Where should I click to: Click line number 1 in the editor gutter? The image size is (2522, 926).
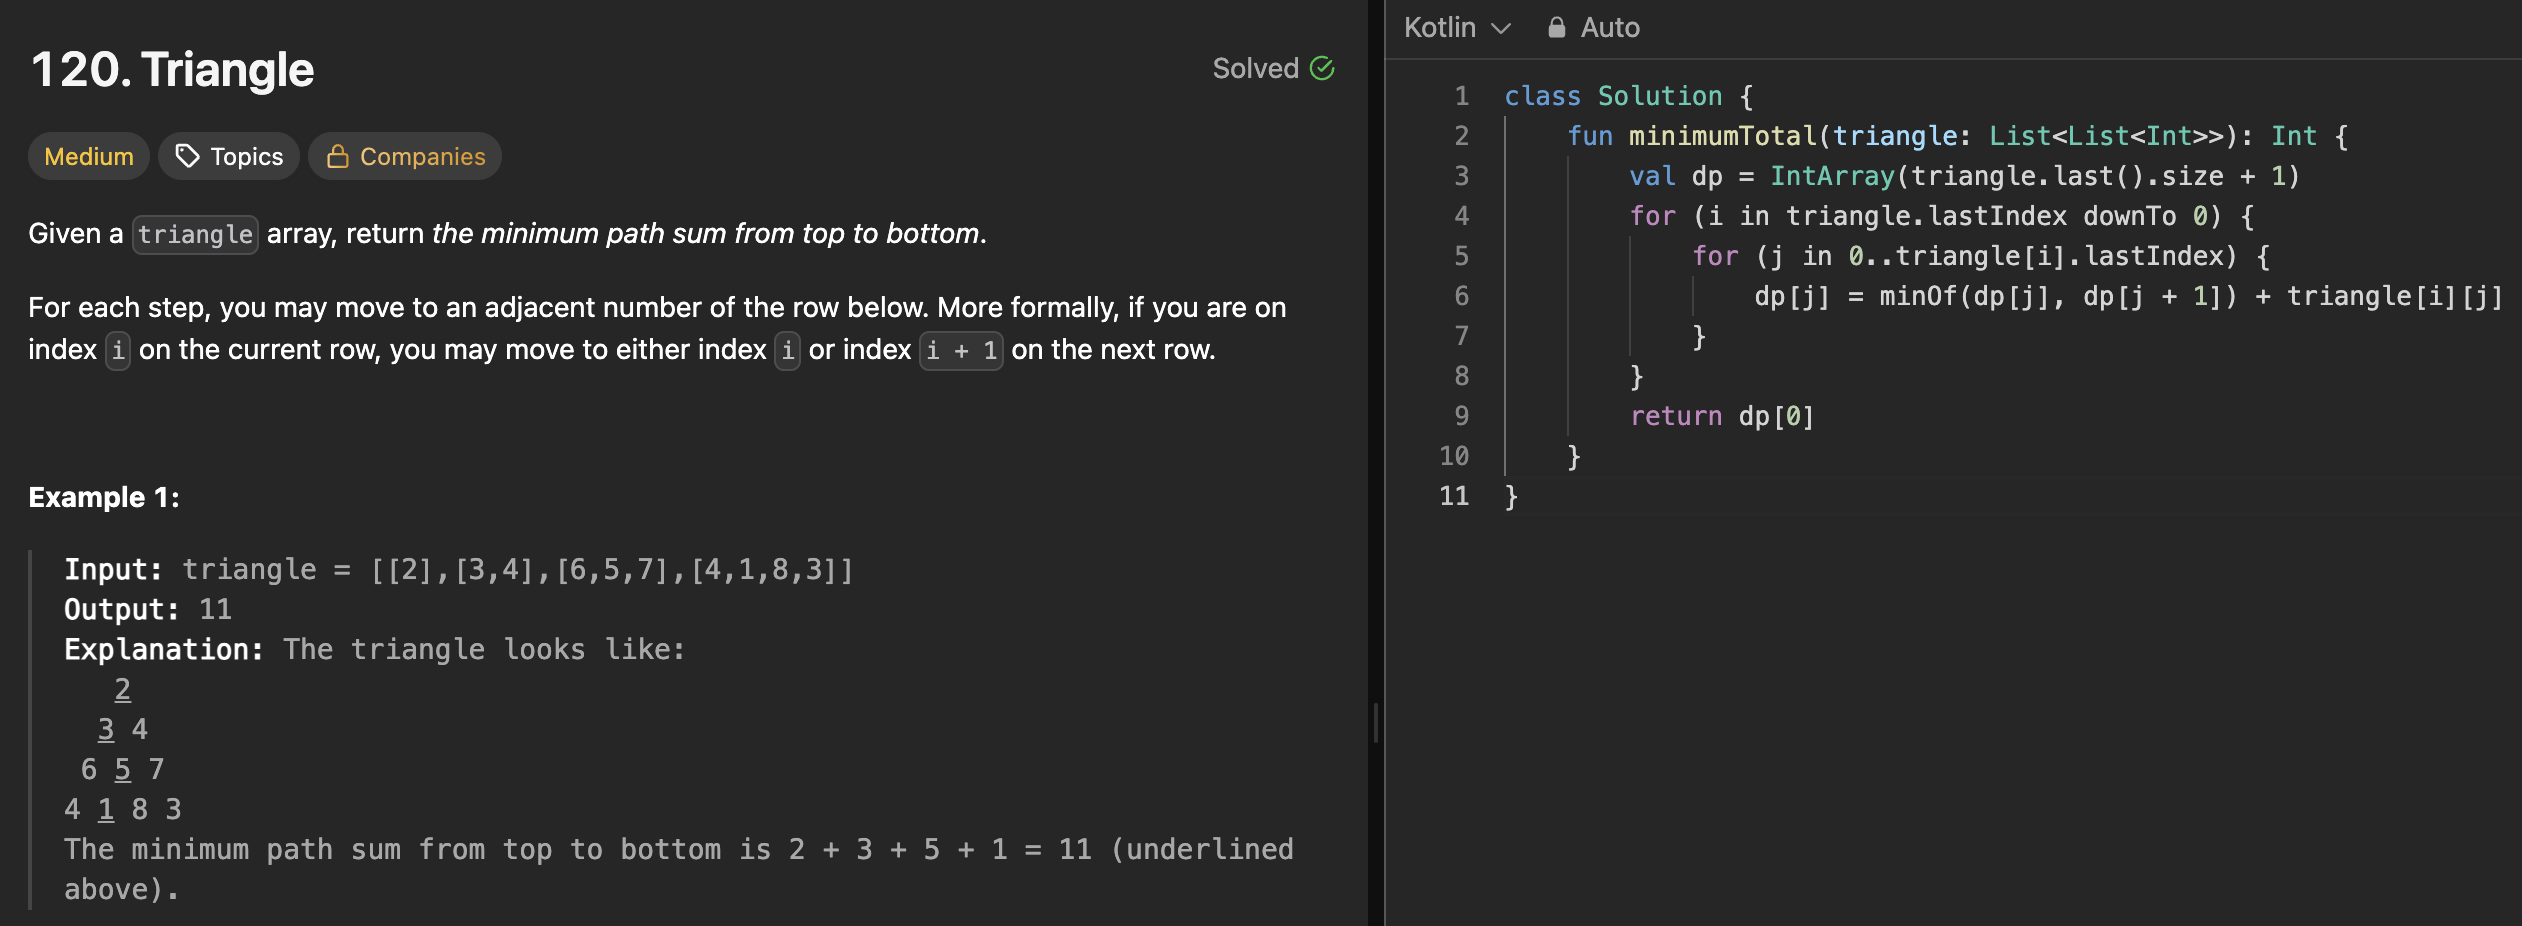1461,96
